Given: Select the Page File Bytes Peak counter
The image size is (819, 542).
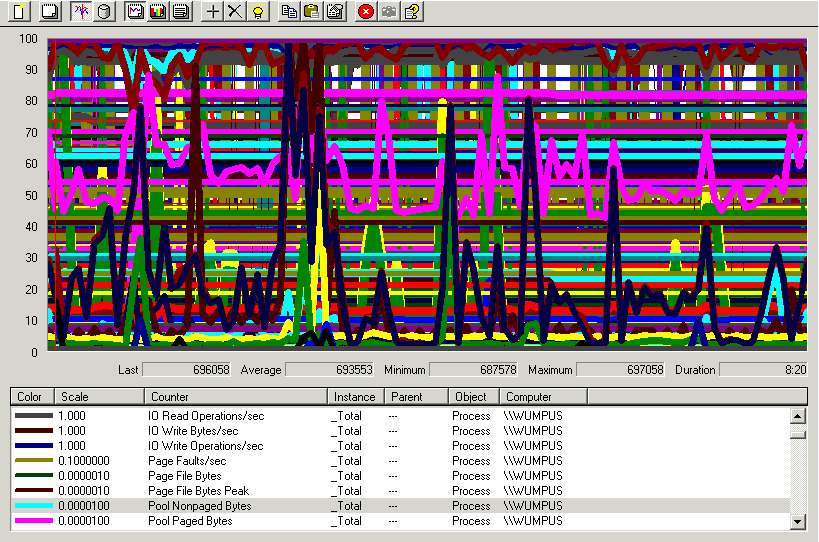Looking at the screenshot, I should coord(400,491).
